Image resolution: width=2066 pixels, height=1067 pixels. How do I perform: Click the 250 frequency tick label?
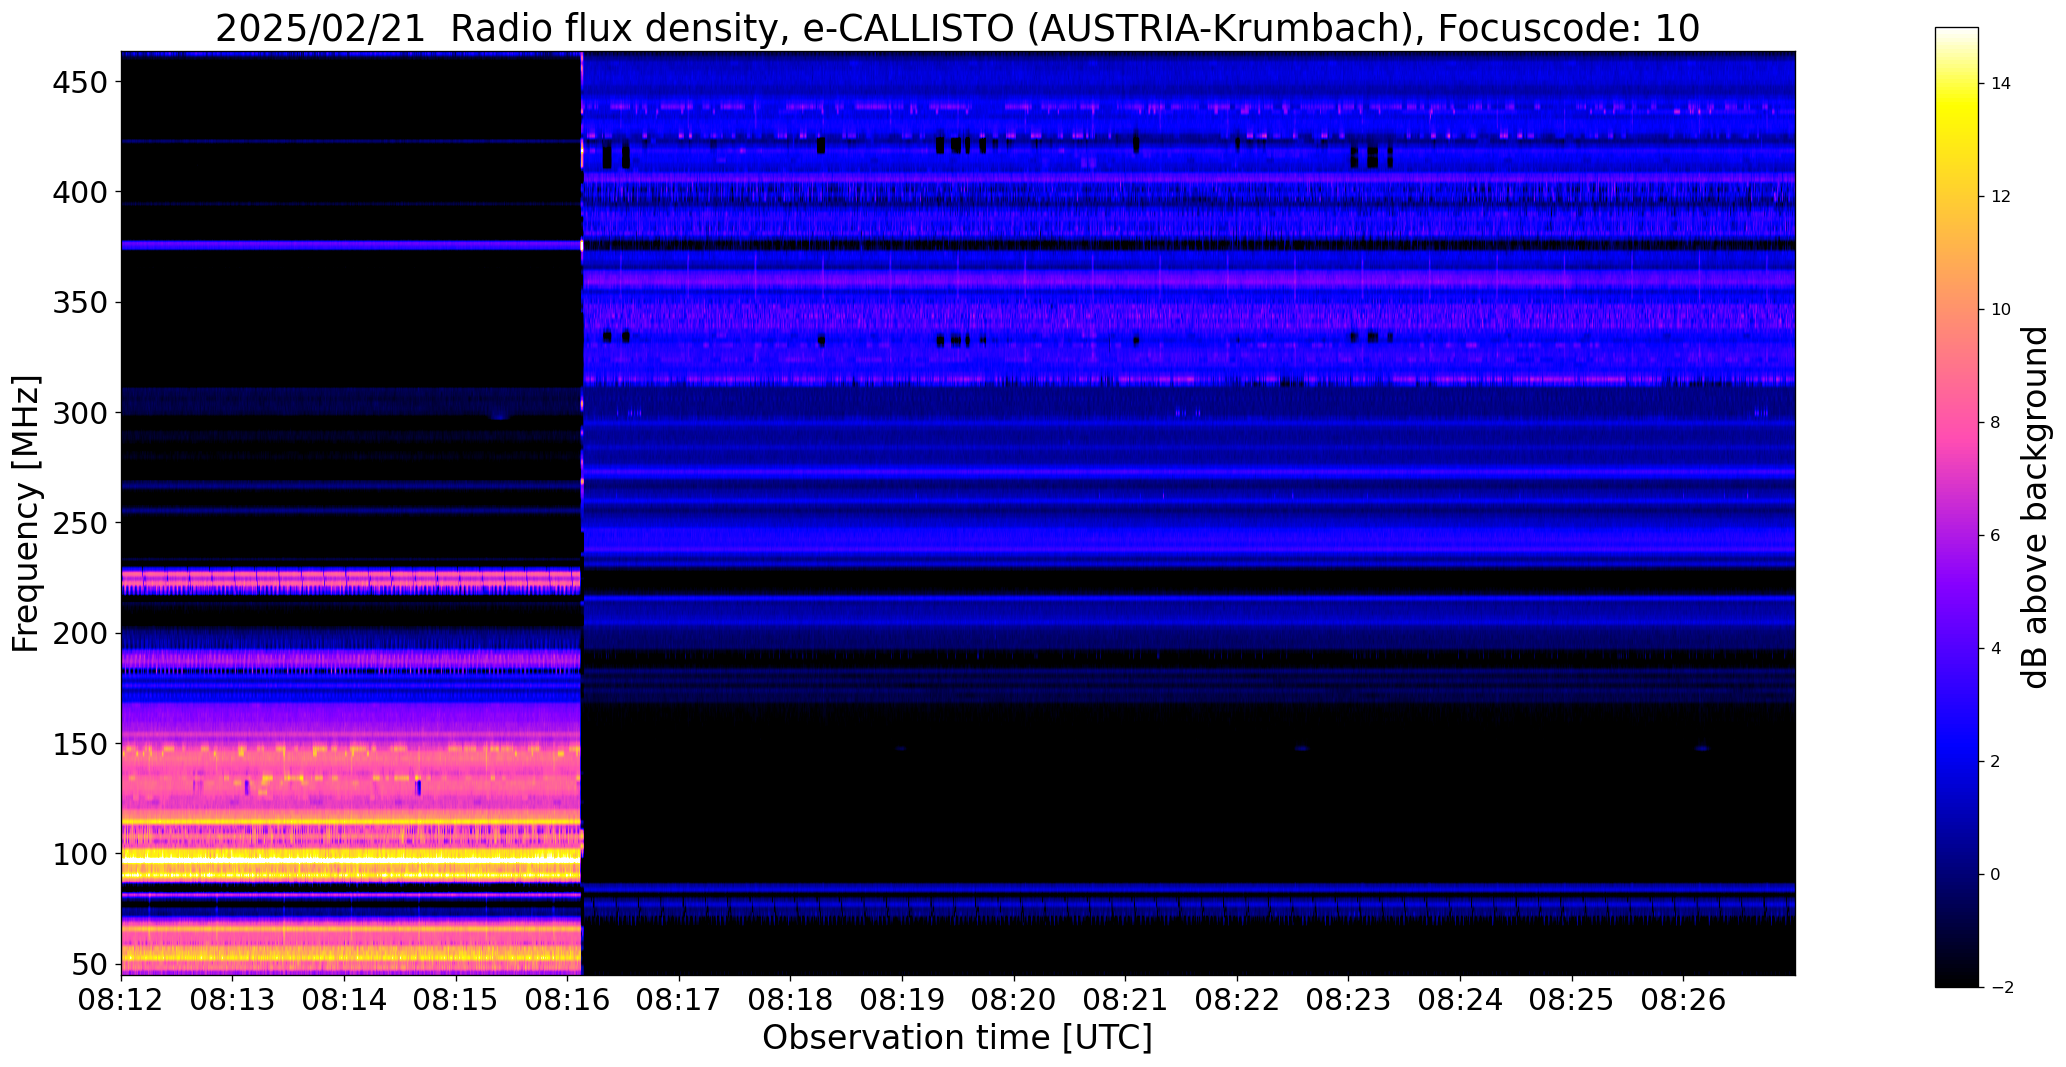point(78,523)
